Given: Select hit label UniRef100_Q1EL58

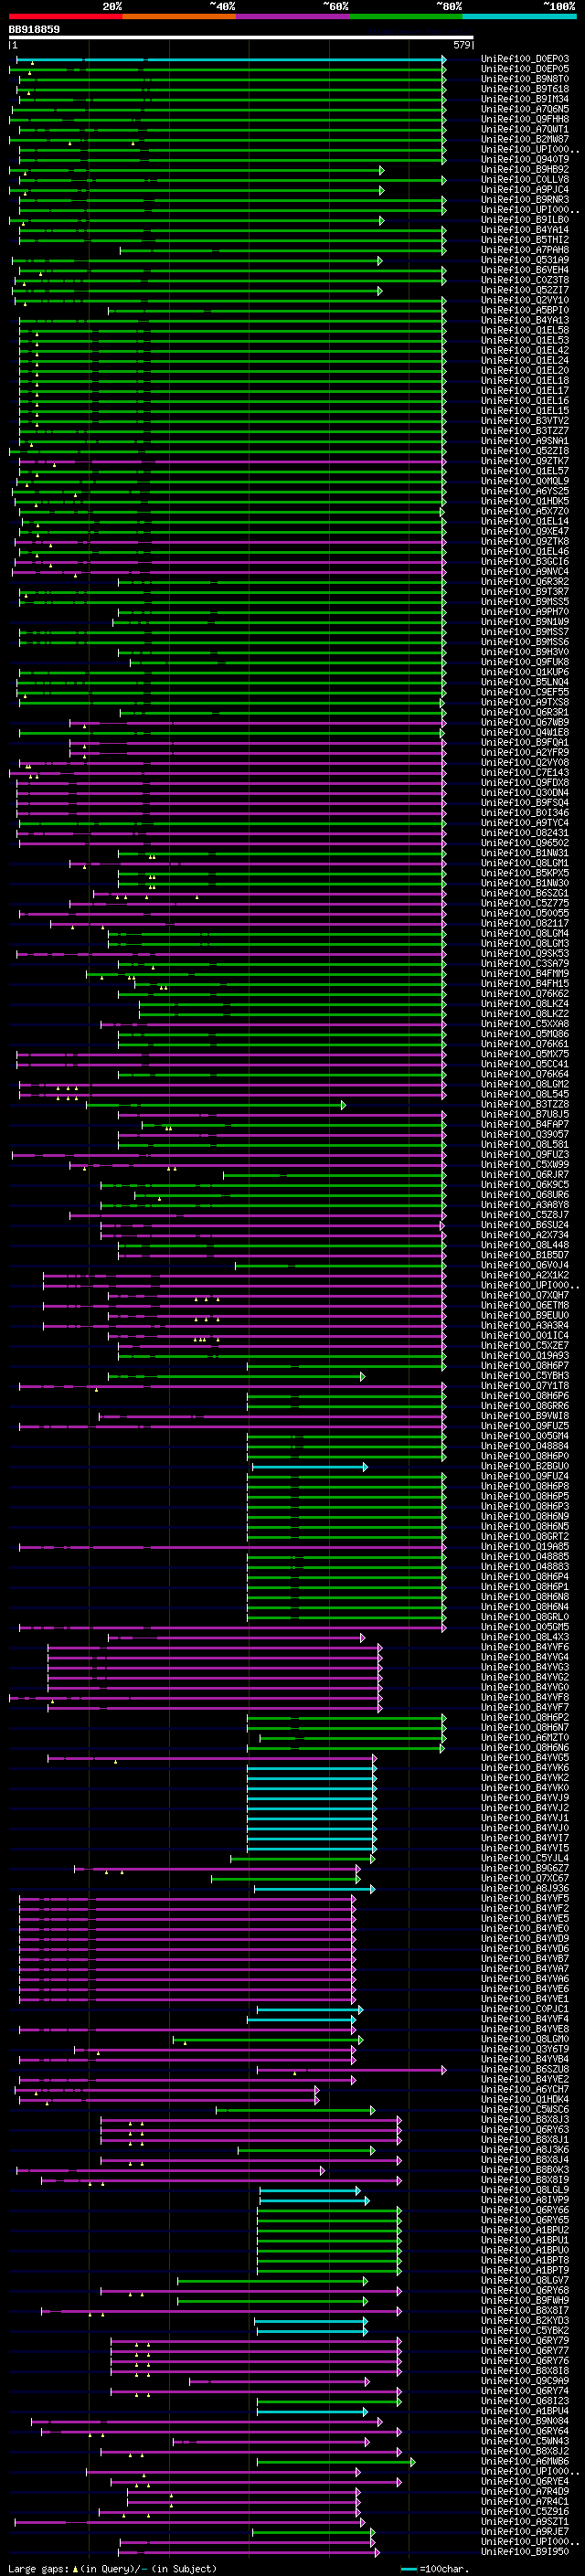Looking at the screenshot, I should pos(525,330).
